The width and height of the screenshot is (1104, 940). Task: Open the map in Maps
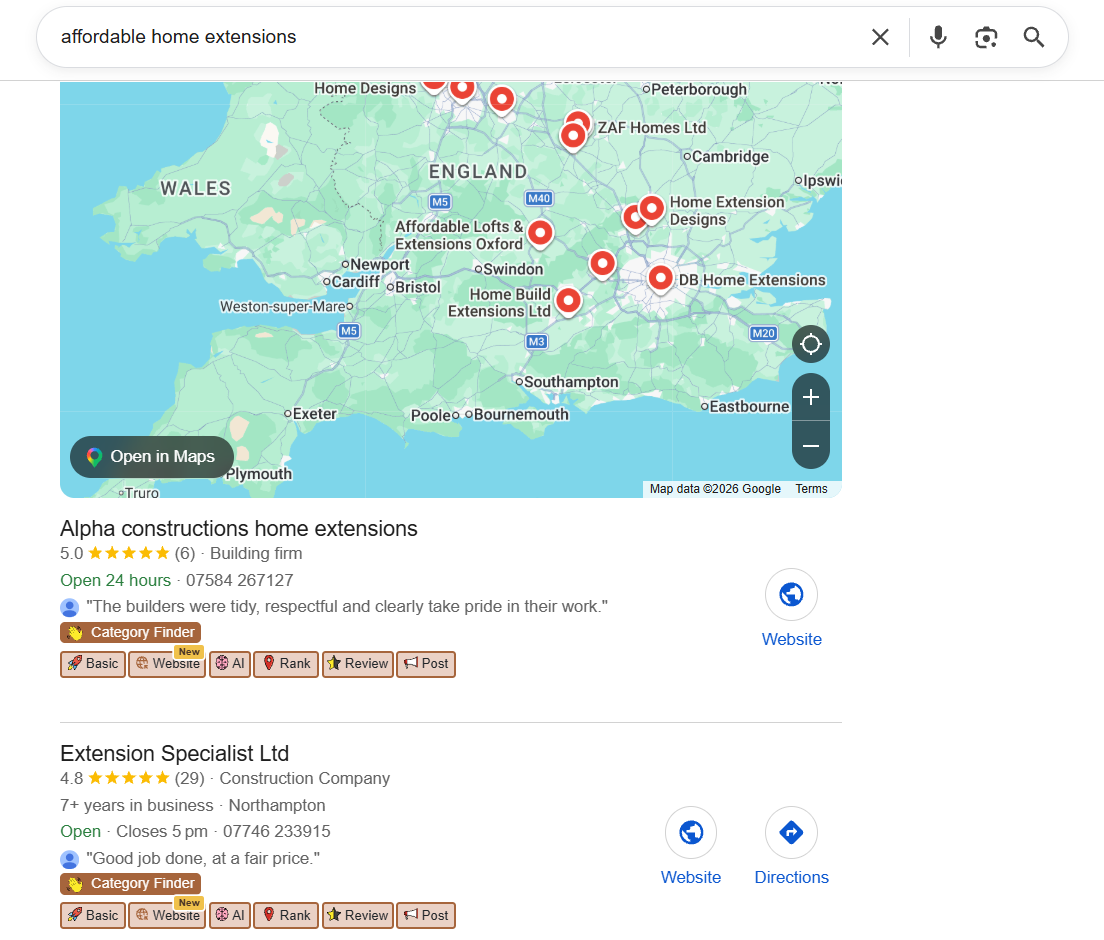pos(152,456)
